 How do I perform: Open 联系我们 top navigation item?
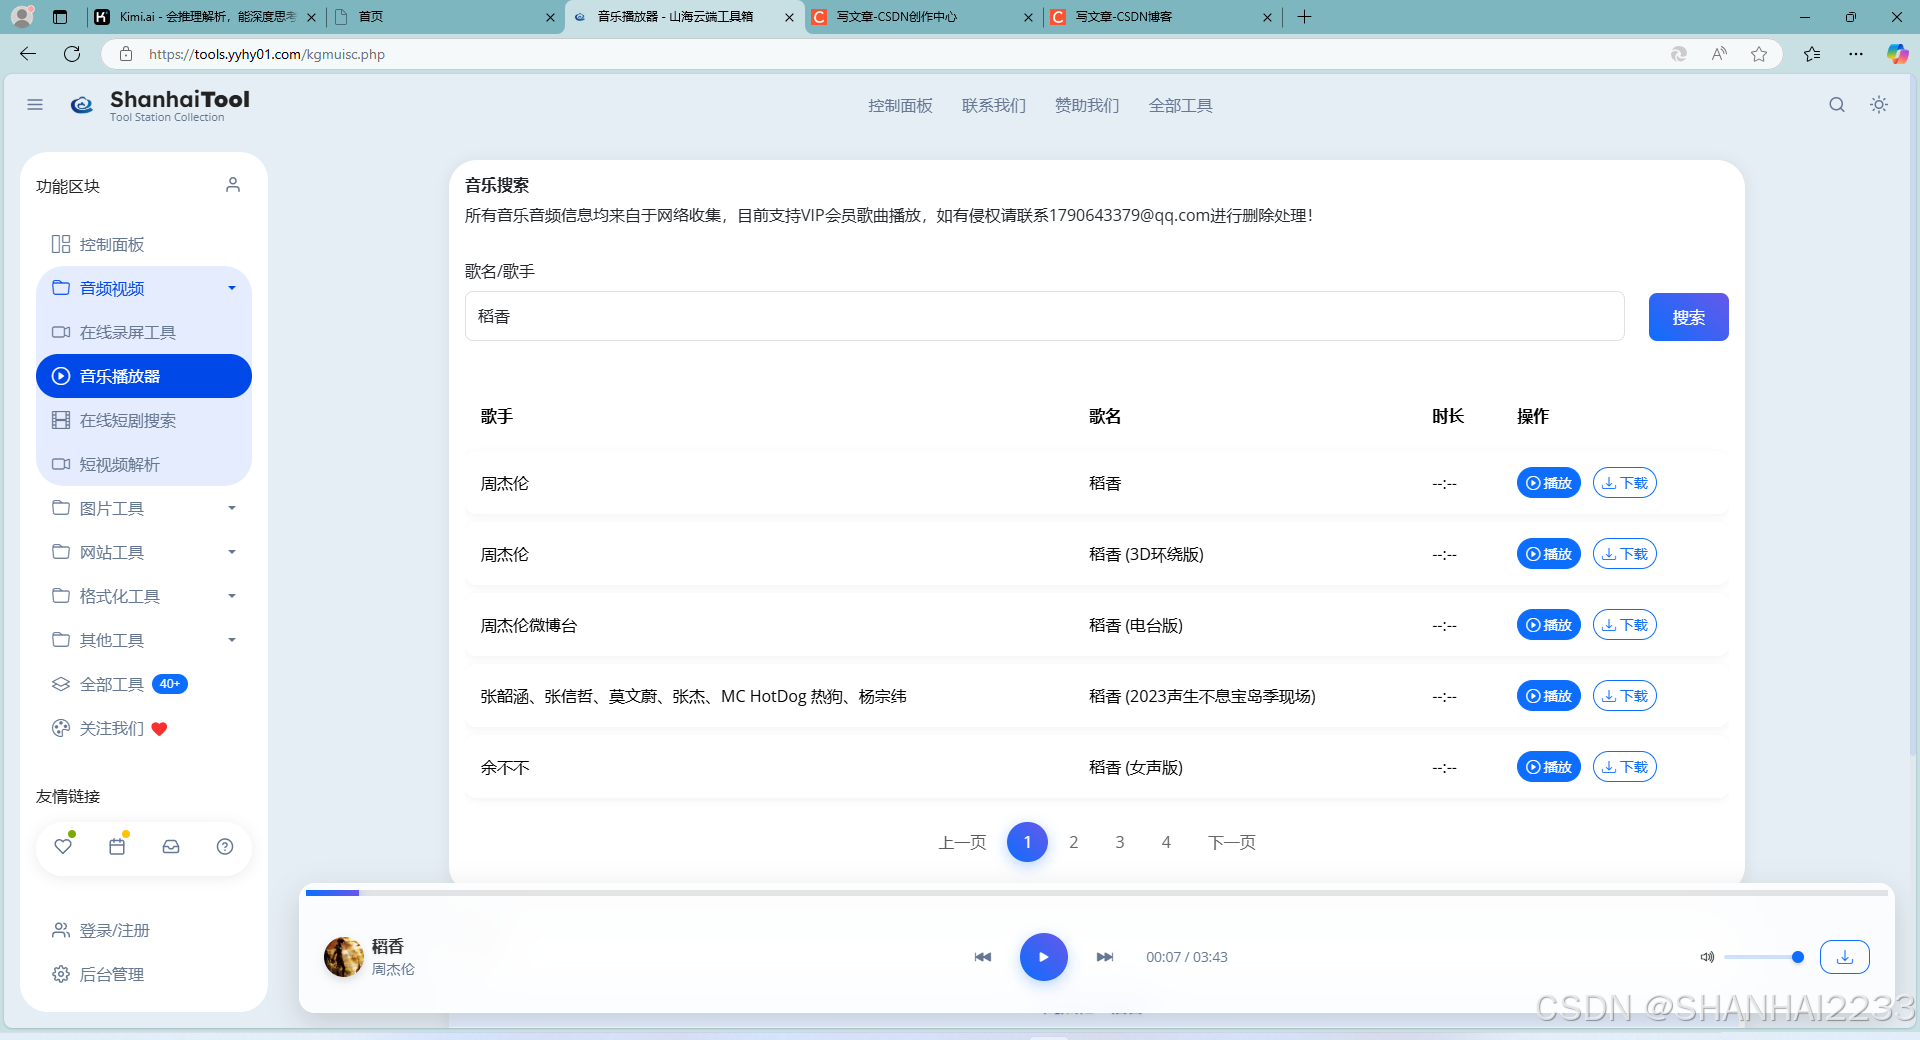point(994,105)
